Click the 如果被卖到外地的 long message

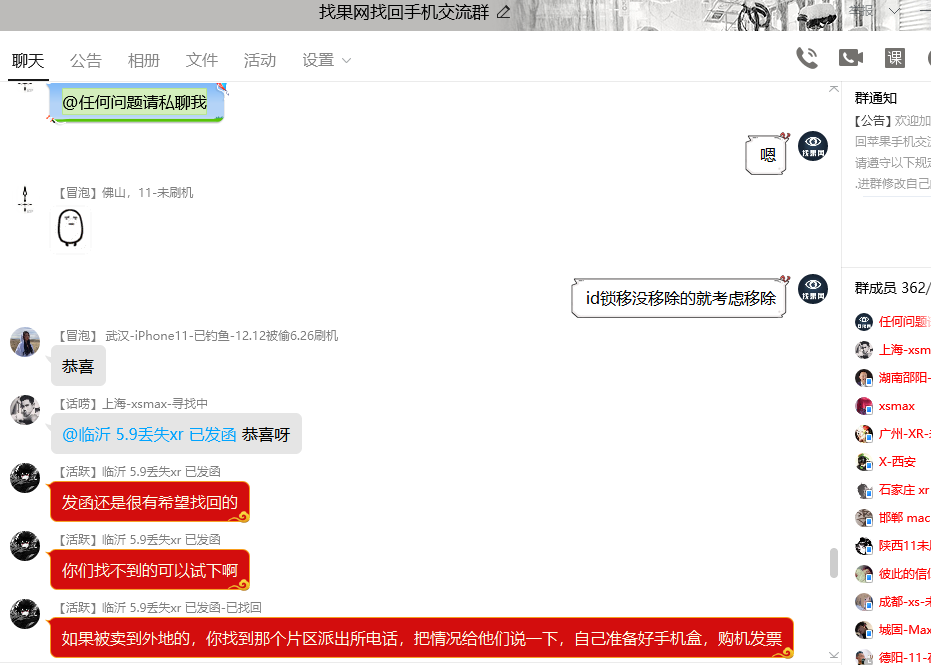coord(422,638)
